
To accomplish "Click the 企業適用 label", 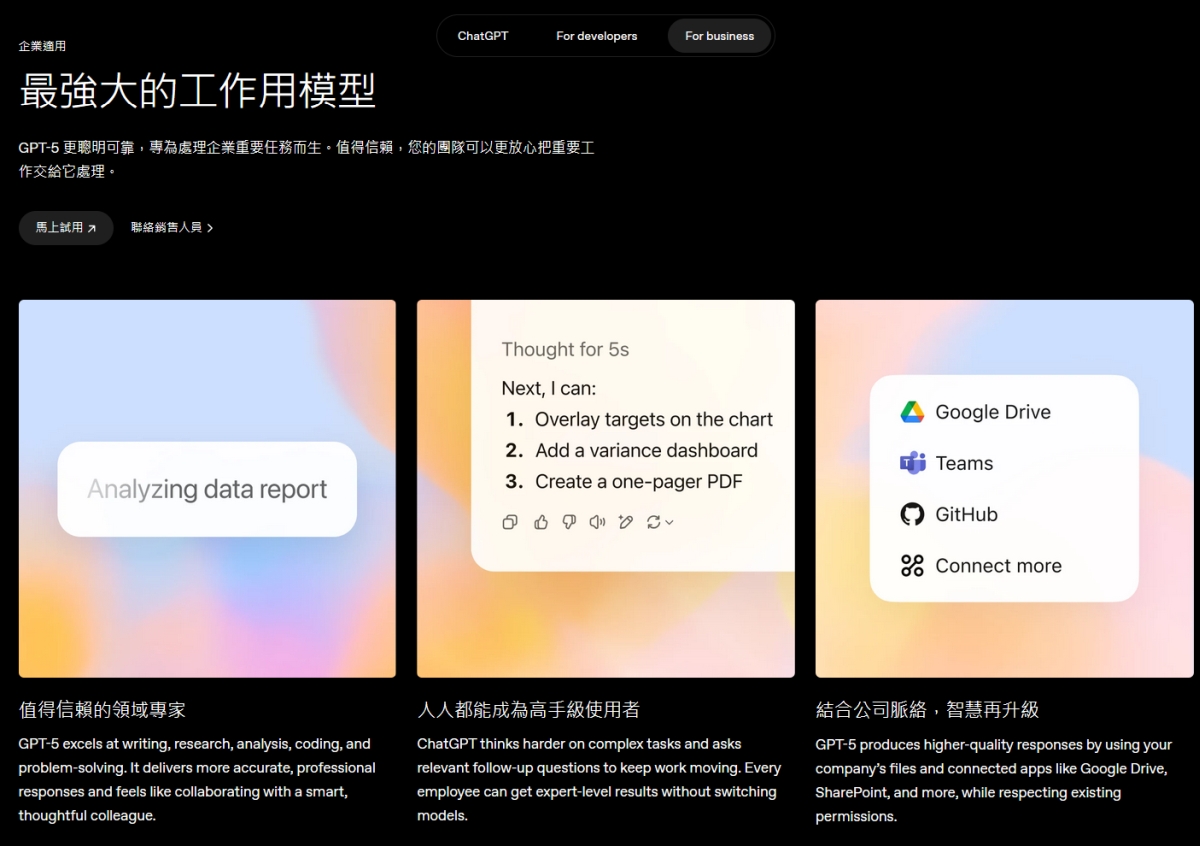I will 42,46.
